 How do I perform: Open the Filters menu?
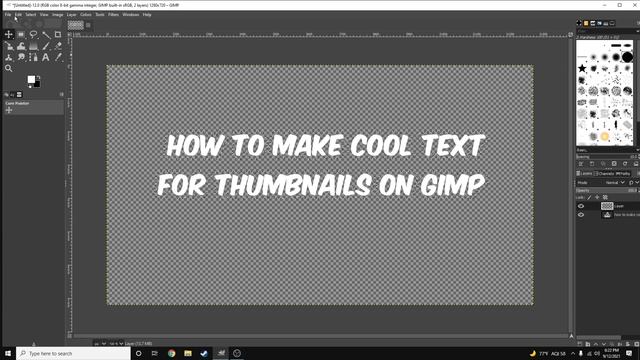[113, 15]
